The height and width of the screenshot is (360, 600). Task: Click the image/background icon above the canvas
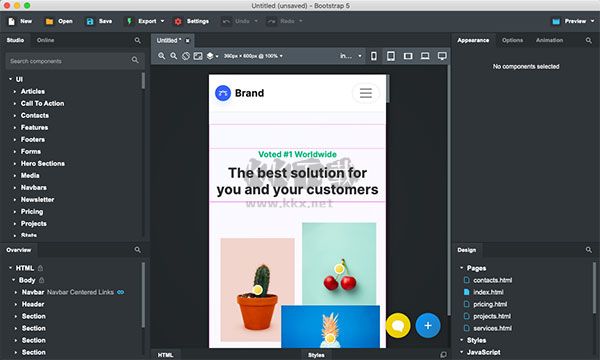coord(198,56)
